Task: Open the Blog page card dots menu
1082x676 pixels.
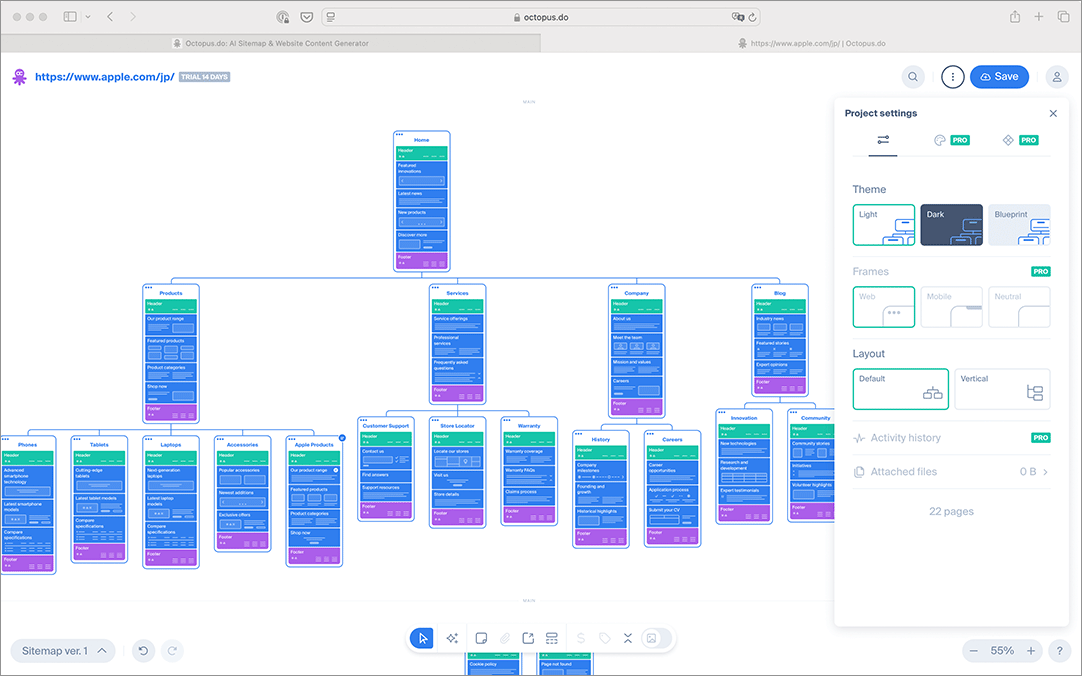Action: [x=758, y=288]
